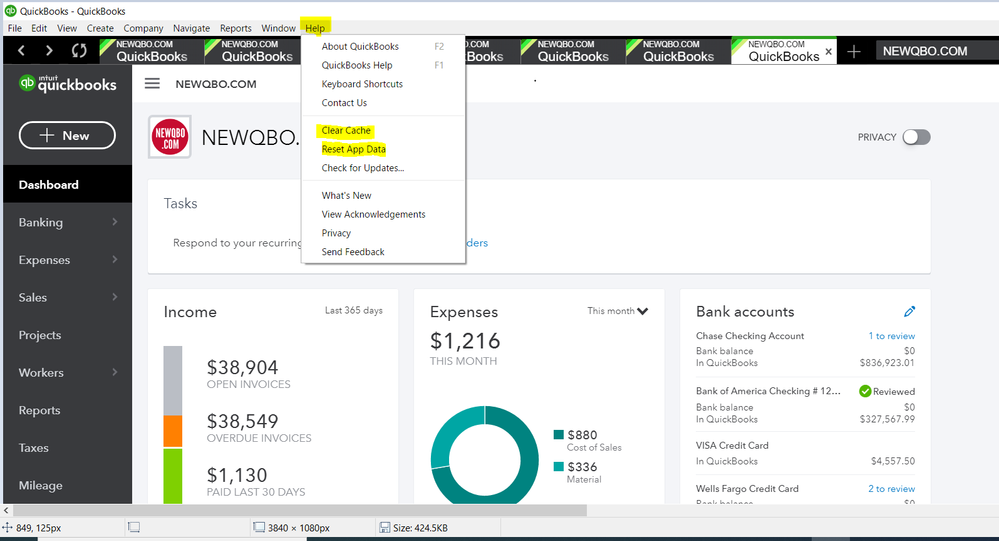Go back using the left arrow

coord(22,50)
